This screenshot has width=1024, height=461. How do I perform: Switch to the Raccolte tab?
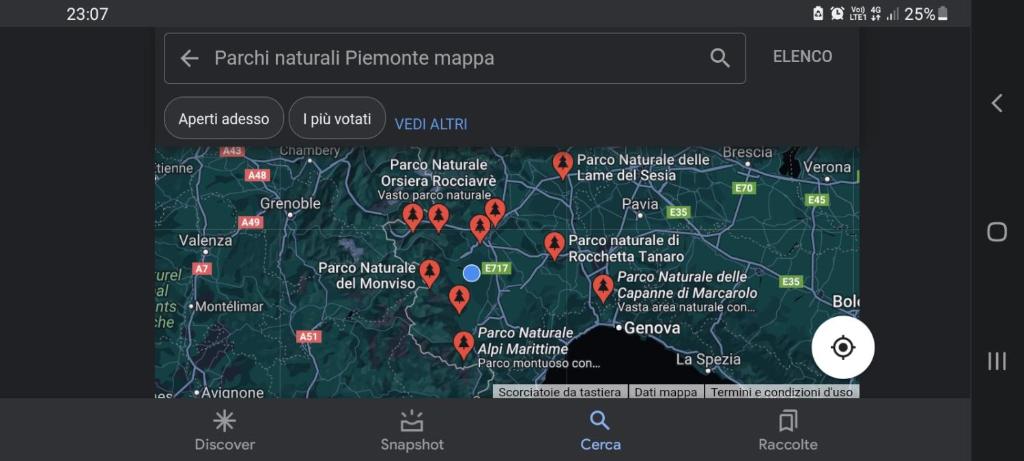[x=788, y=430]
